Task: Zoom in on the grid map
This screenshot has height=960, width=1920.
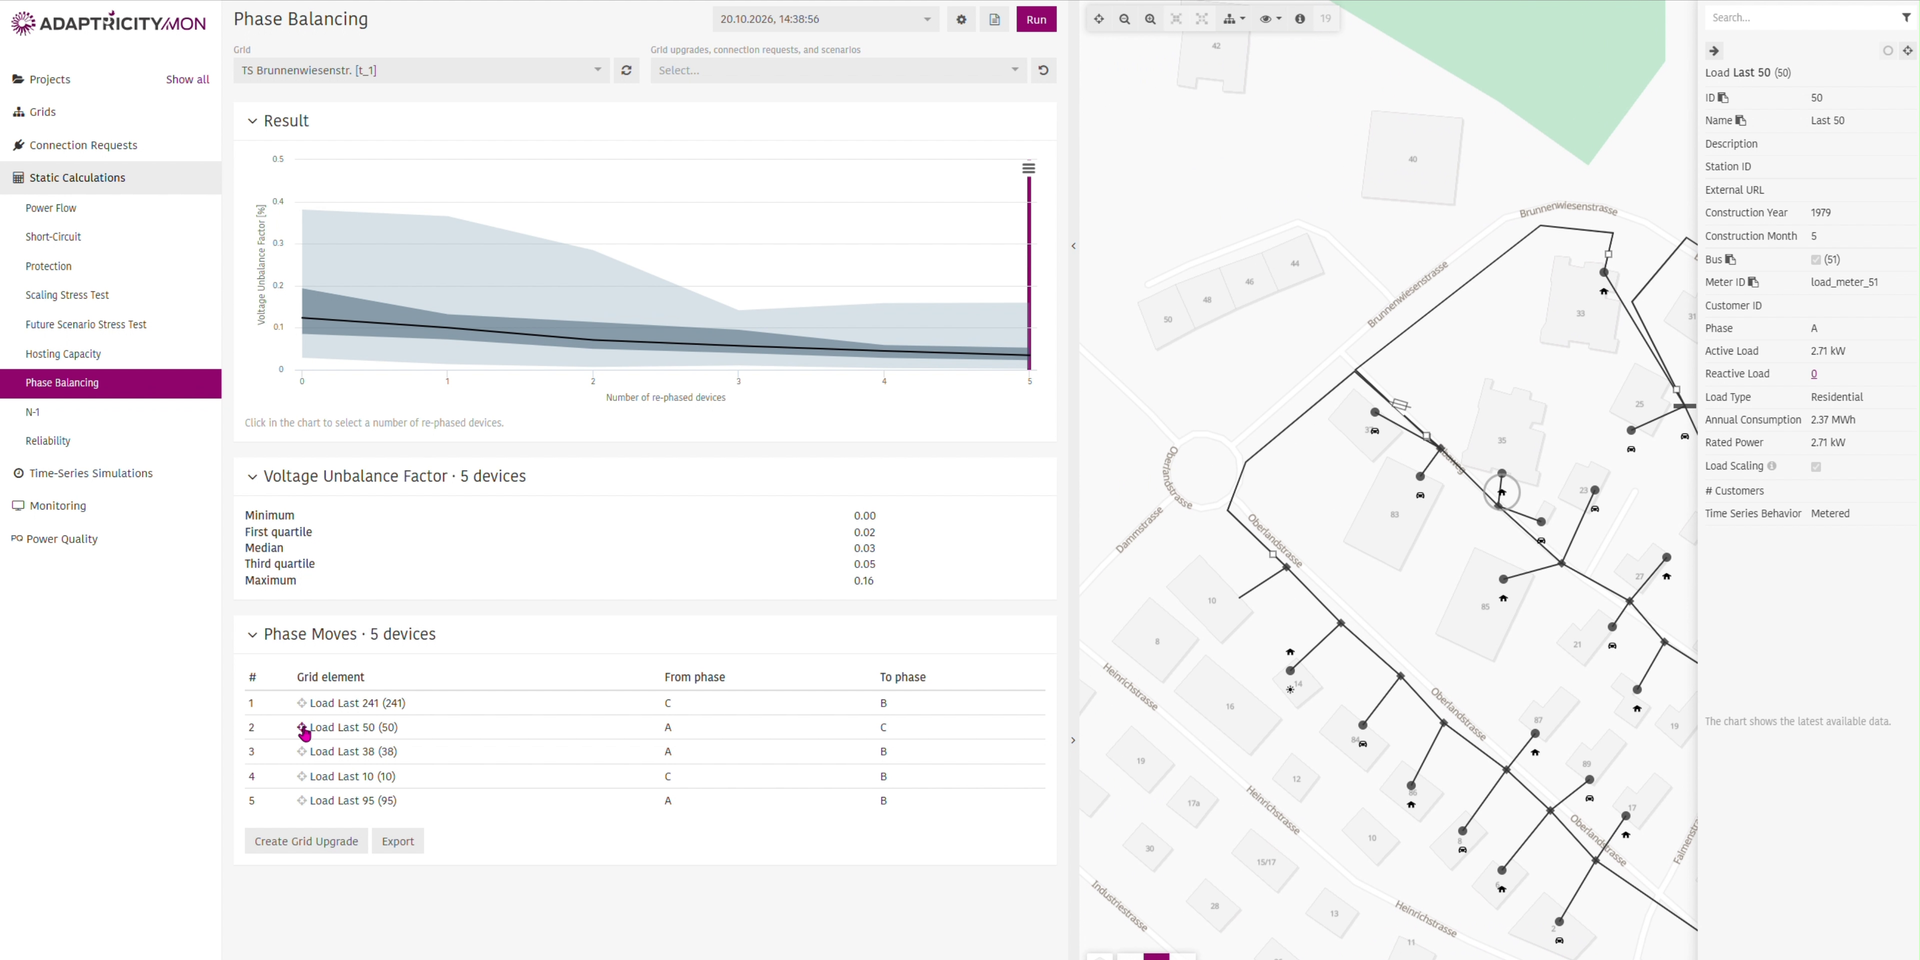Action: 1150,19
